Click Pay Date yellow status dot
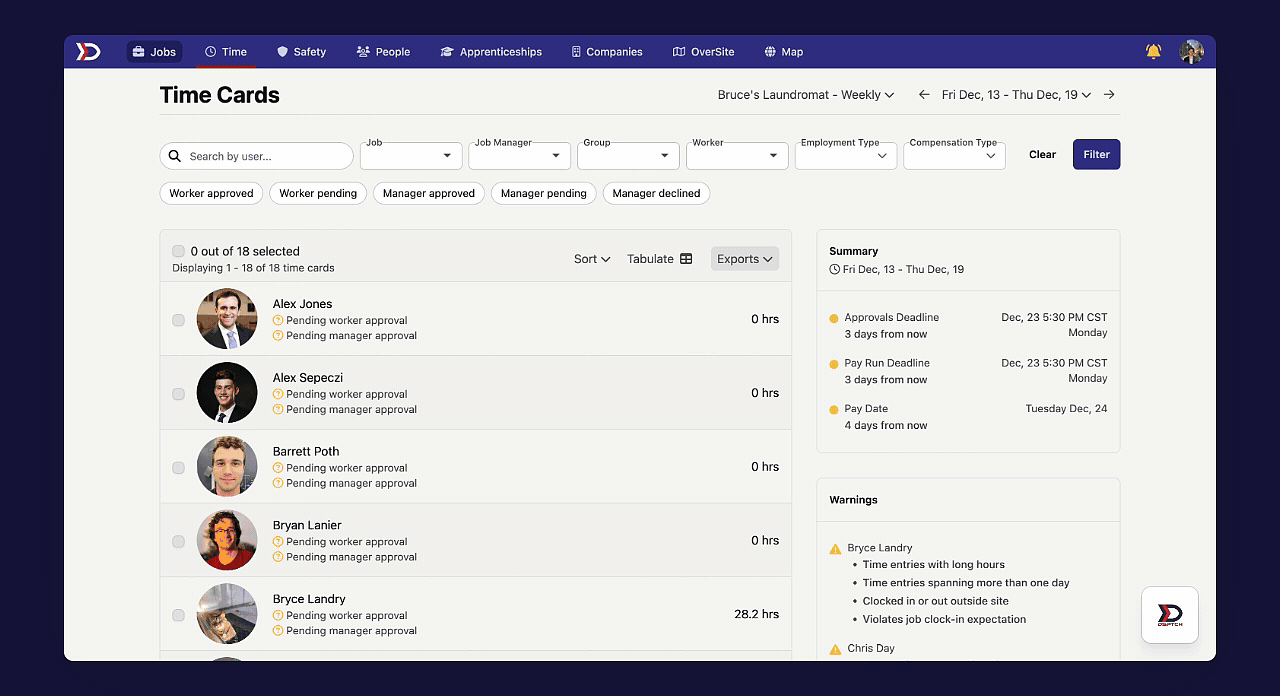This screenshot has width=1280, height=696. [834, 410]
